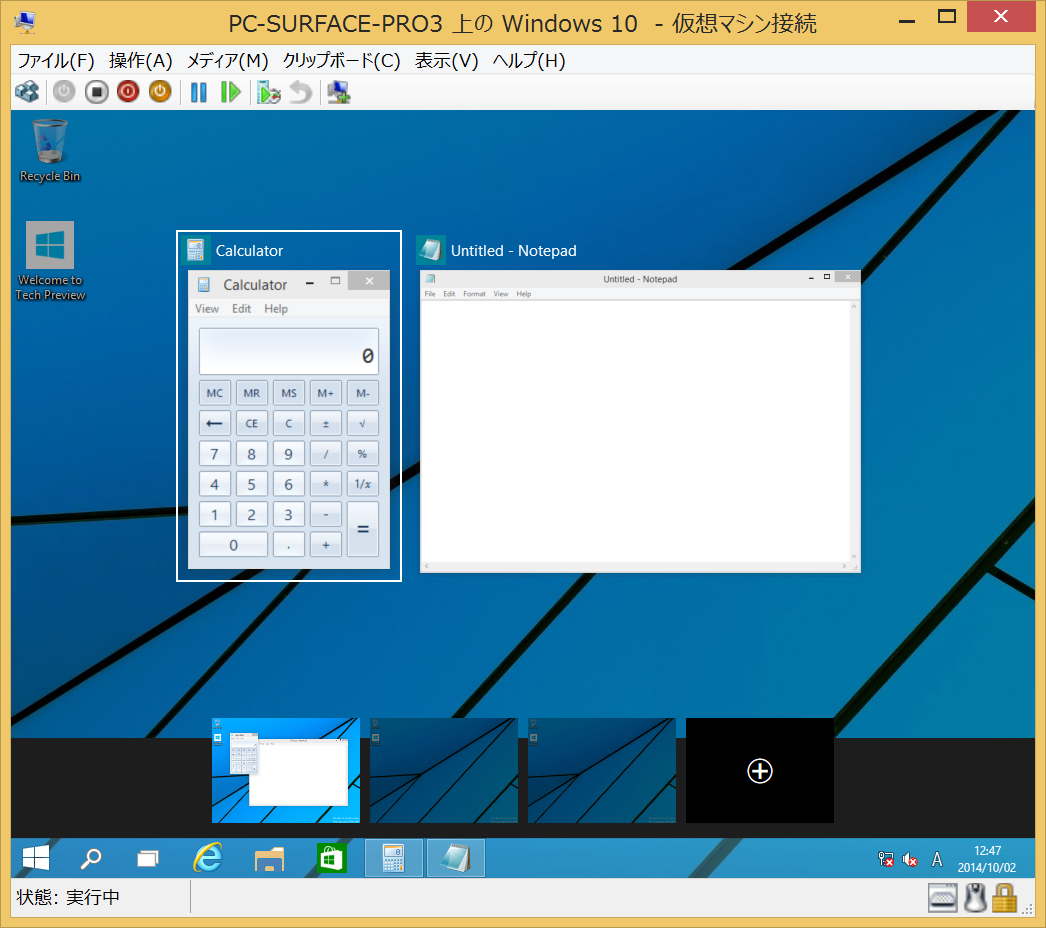Create a checkpoint of the virtual machine
Image resolution: width=1046 pixels, height=928 pixels.
coord(268,91)
